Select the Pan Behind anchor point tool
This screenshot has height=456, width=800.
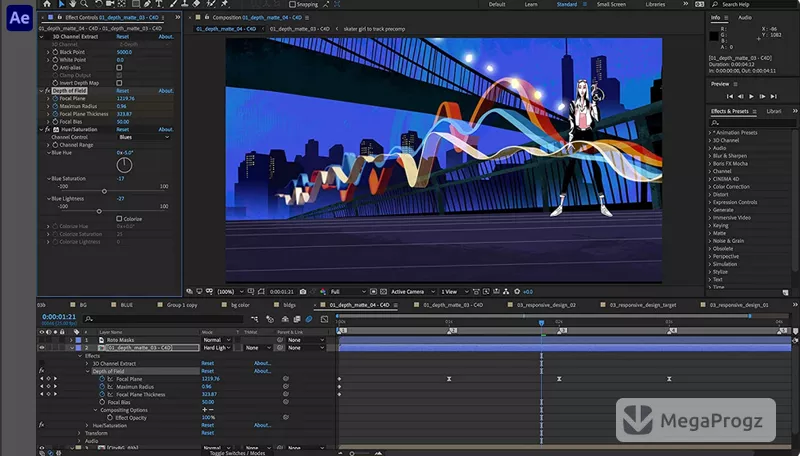pyautogui.click(x=122, y=4)
